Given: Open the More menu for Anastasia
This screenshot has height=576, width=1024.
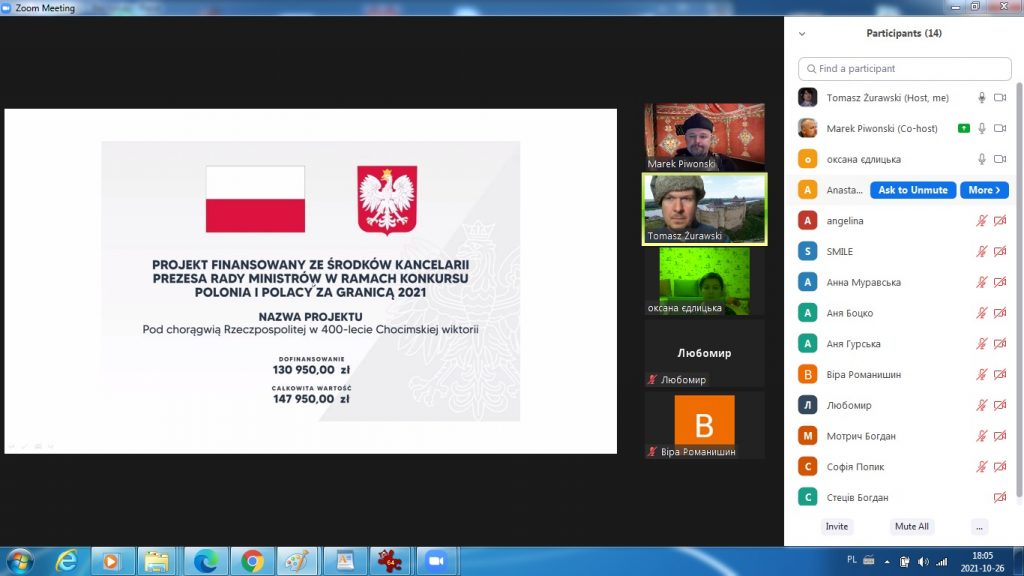Looking at the screenshot, I should [x=984, y=190].
